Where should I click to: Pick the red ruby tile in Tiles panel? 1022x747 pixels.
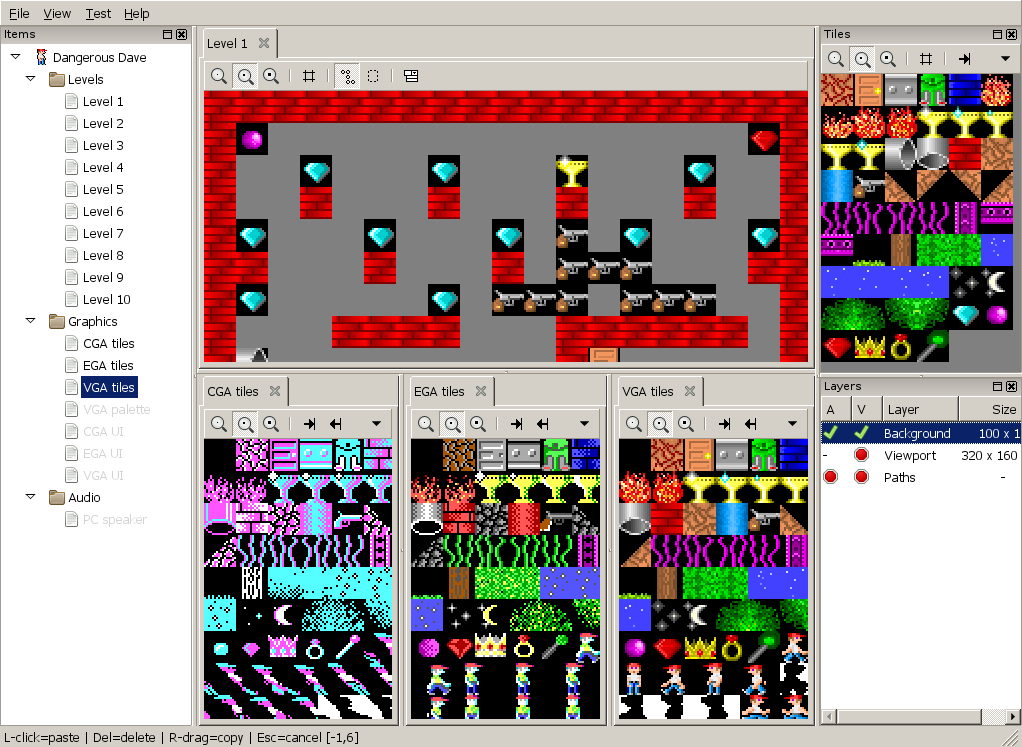pyautogui.click(x=837, y=347)
